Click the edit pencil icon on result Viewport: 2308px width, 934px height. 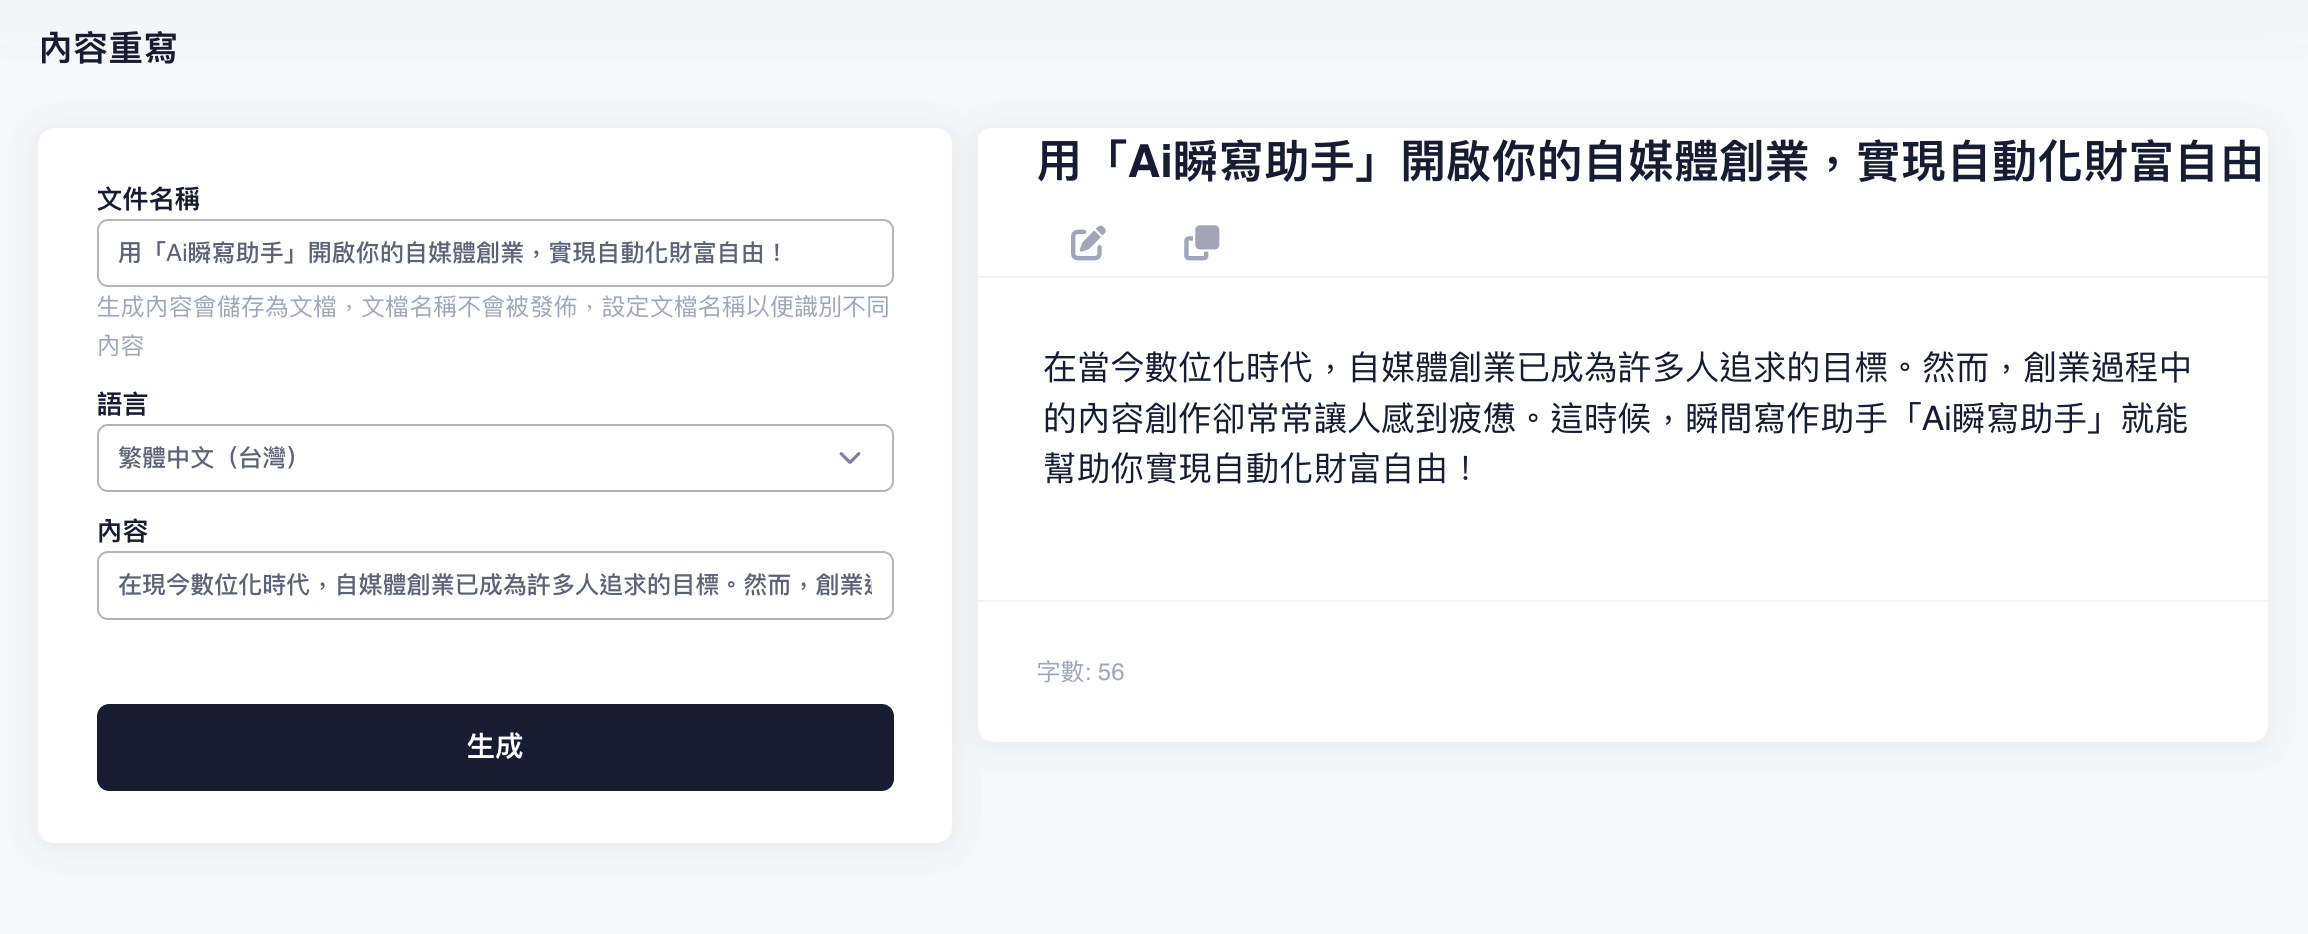coord(1088,243)
